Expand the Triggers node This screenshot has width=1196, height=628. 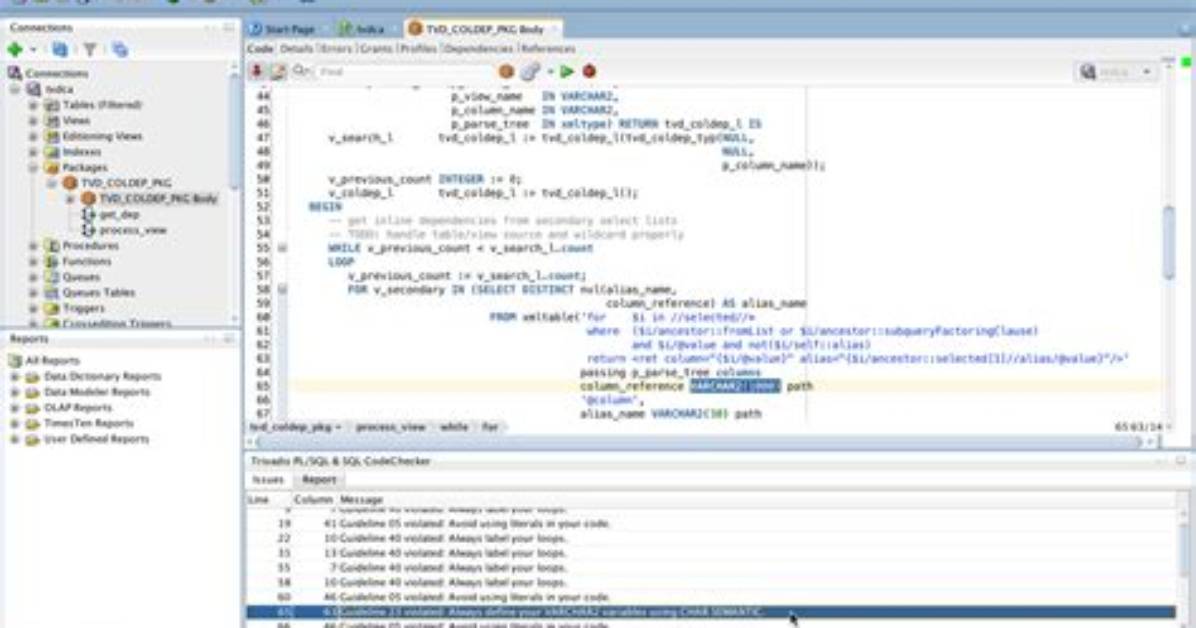(33, 308)
